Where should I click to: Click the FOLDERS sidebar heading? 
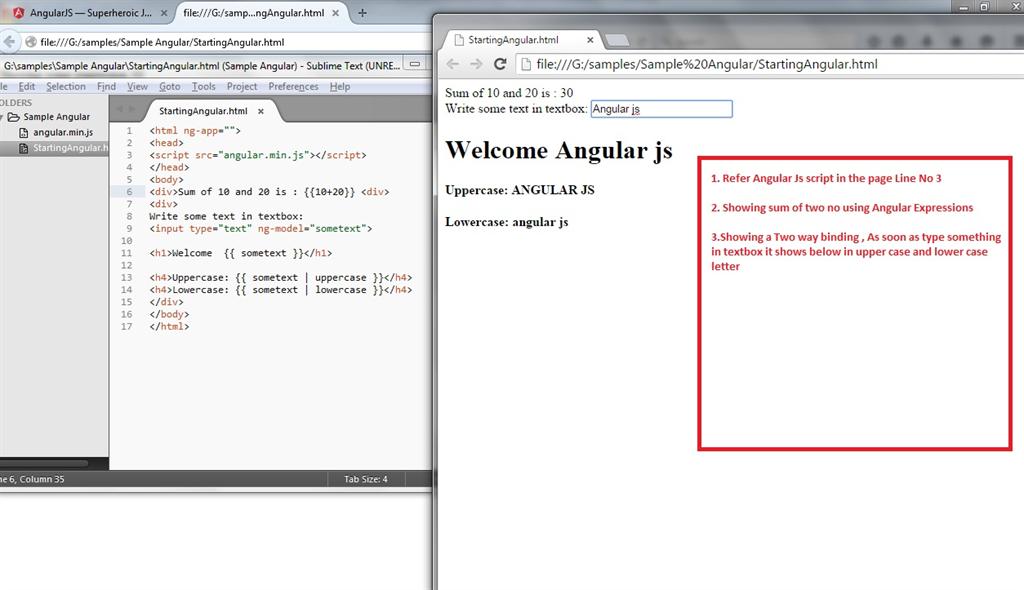16,103
